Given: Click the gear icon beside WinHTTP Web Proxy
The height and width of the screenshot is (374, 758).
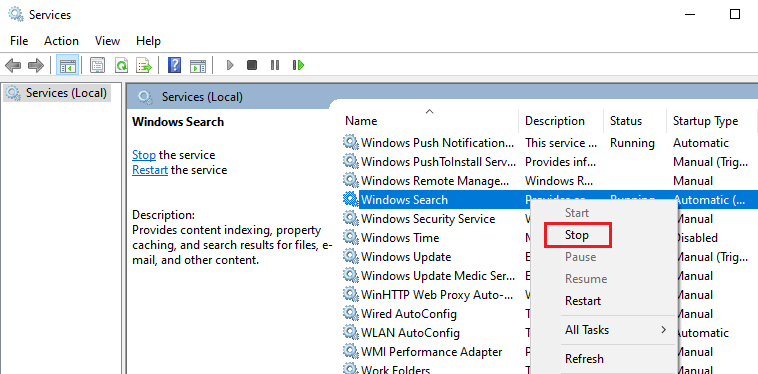Looking at the screenshot, I should click(x=350, y=295).
